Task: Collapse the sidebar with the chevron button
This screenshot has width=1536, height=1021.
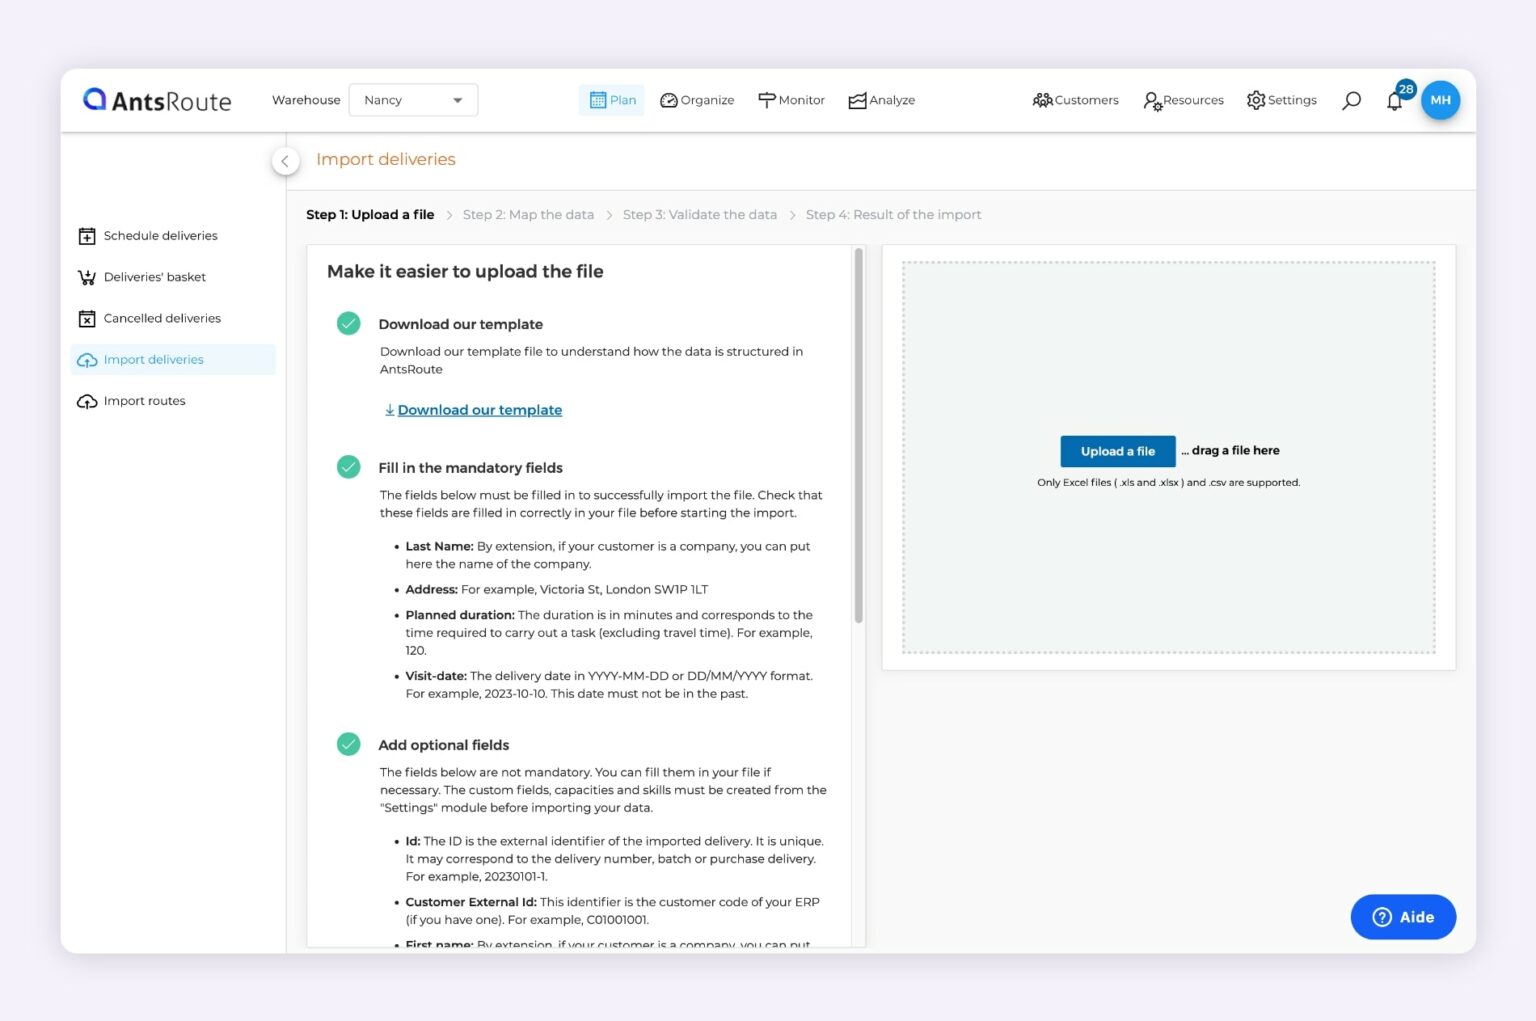Action: pos(285,161)
